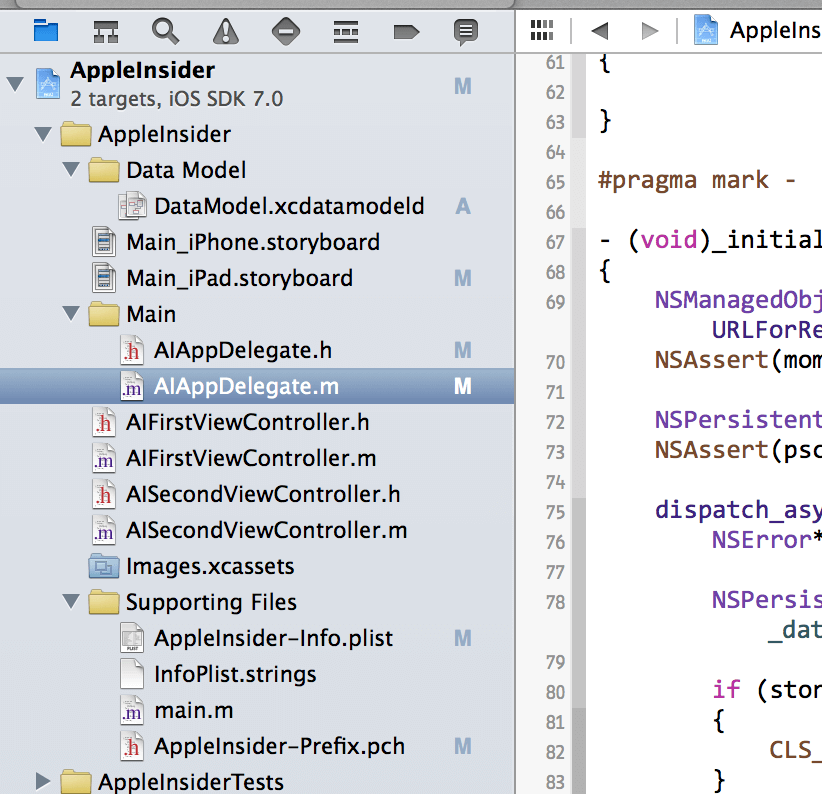Open related items grid menu
This screenshot has height=794, width=822.
[x=542, y=30]
